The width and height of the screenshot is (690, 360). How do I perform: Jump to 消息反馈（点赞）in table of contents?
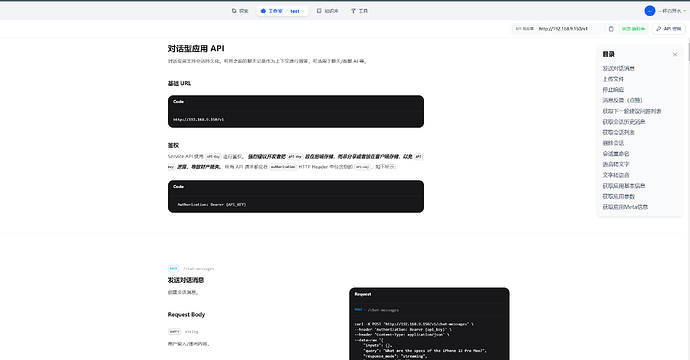point(622,100)
